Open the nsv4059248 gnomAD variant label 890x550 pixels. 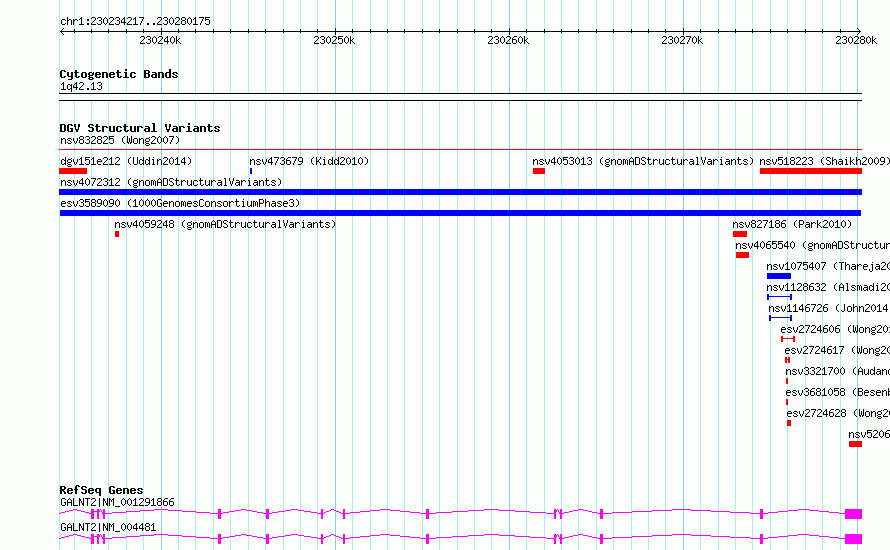pyautogui.click(x=225, y=224)
